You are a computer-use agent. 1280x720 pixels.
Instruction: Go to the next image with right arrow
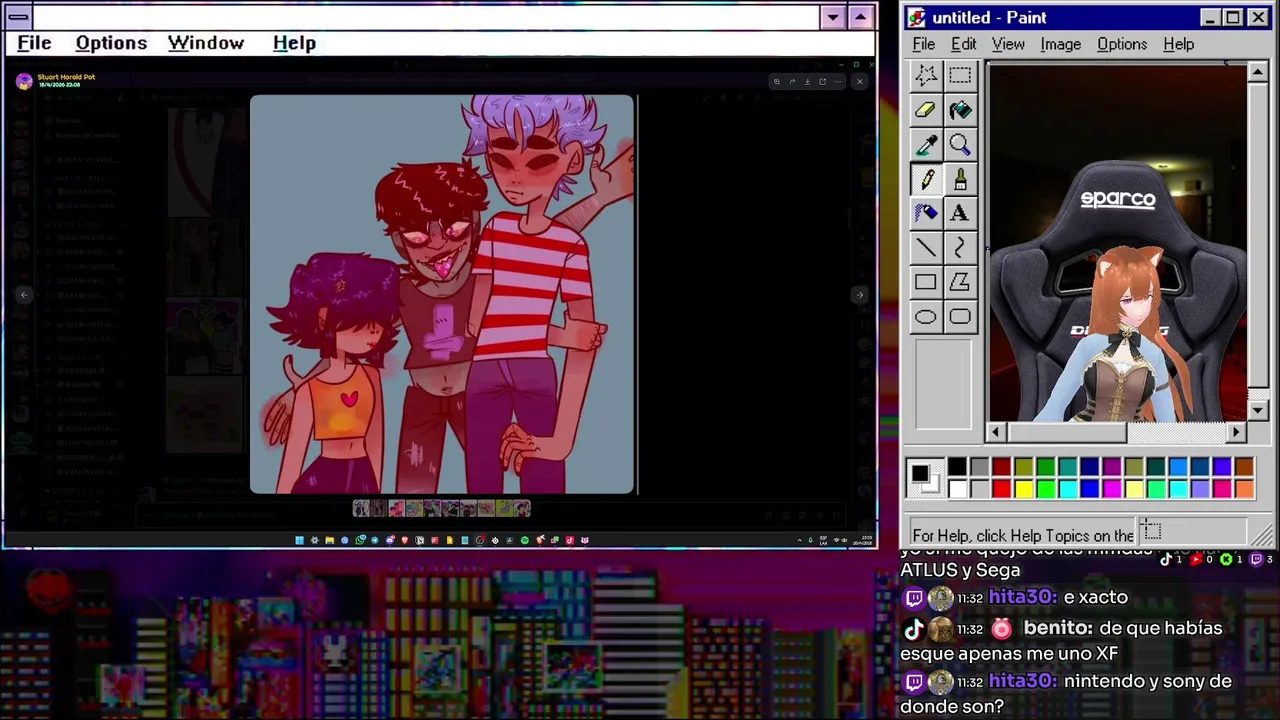(859, 294)
